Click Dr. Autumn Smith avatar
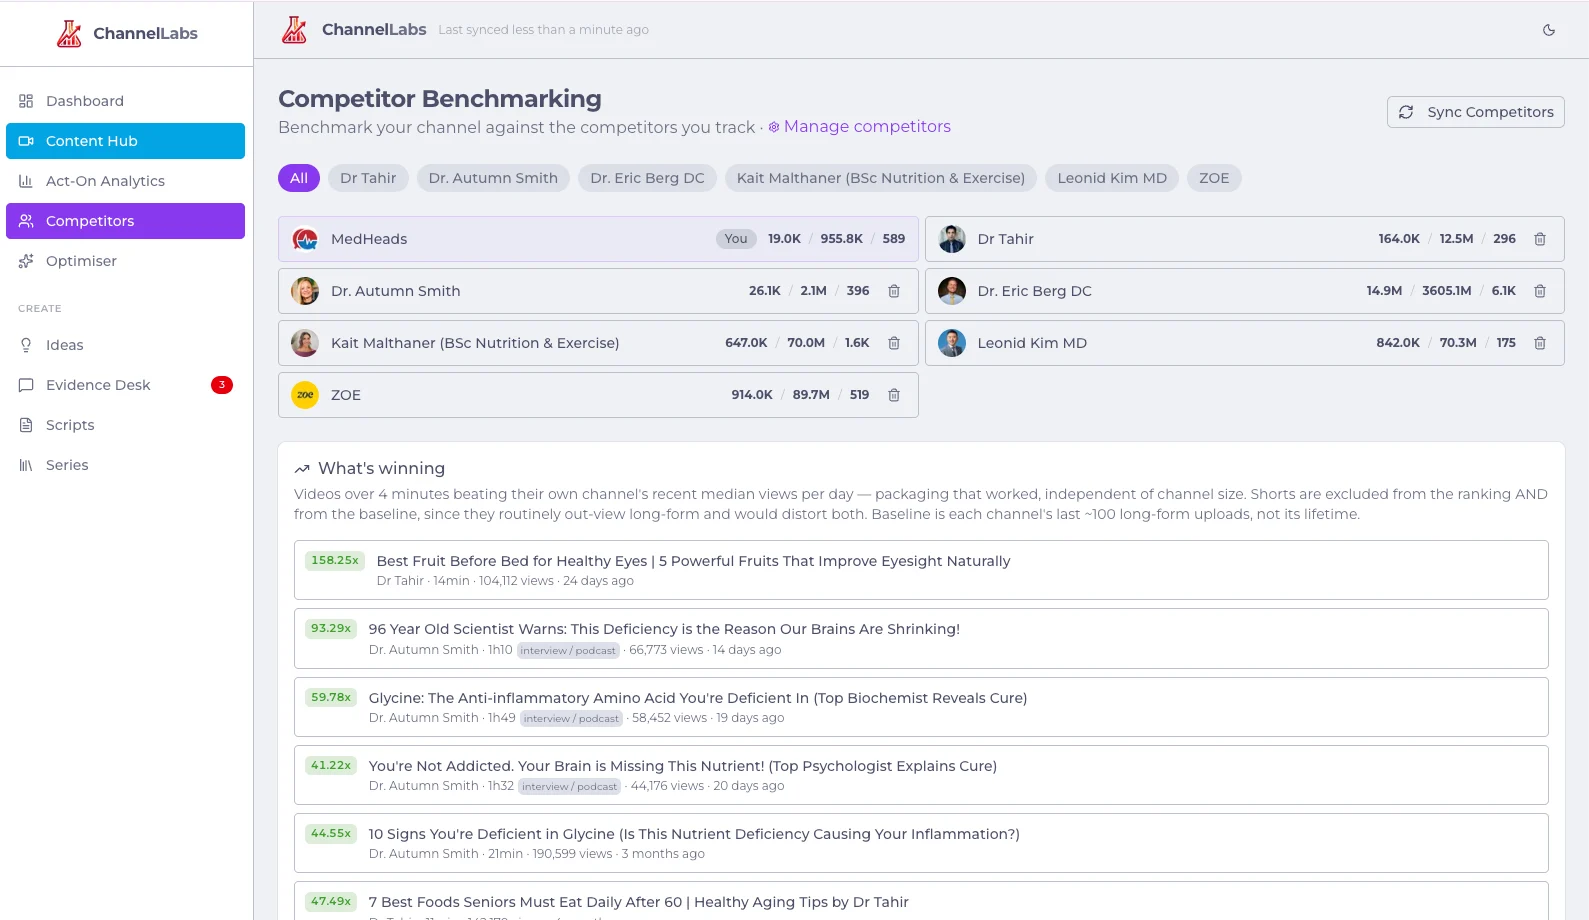Image resolution: width=1589 pixels, height=920 pixels. (x=305, y=291)
